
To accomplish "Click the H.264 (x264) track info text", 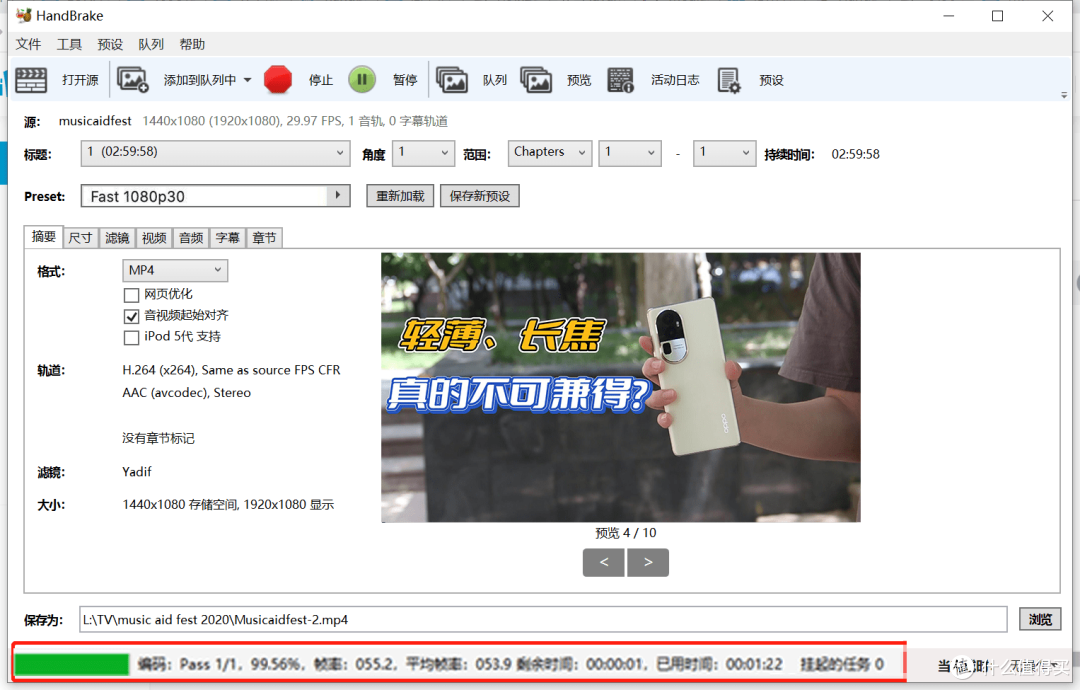I will [231, 370].
